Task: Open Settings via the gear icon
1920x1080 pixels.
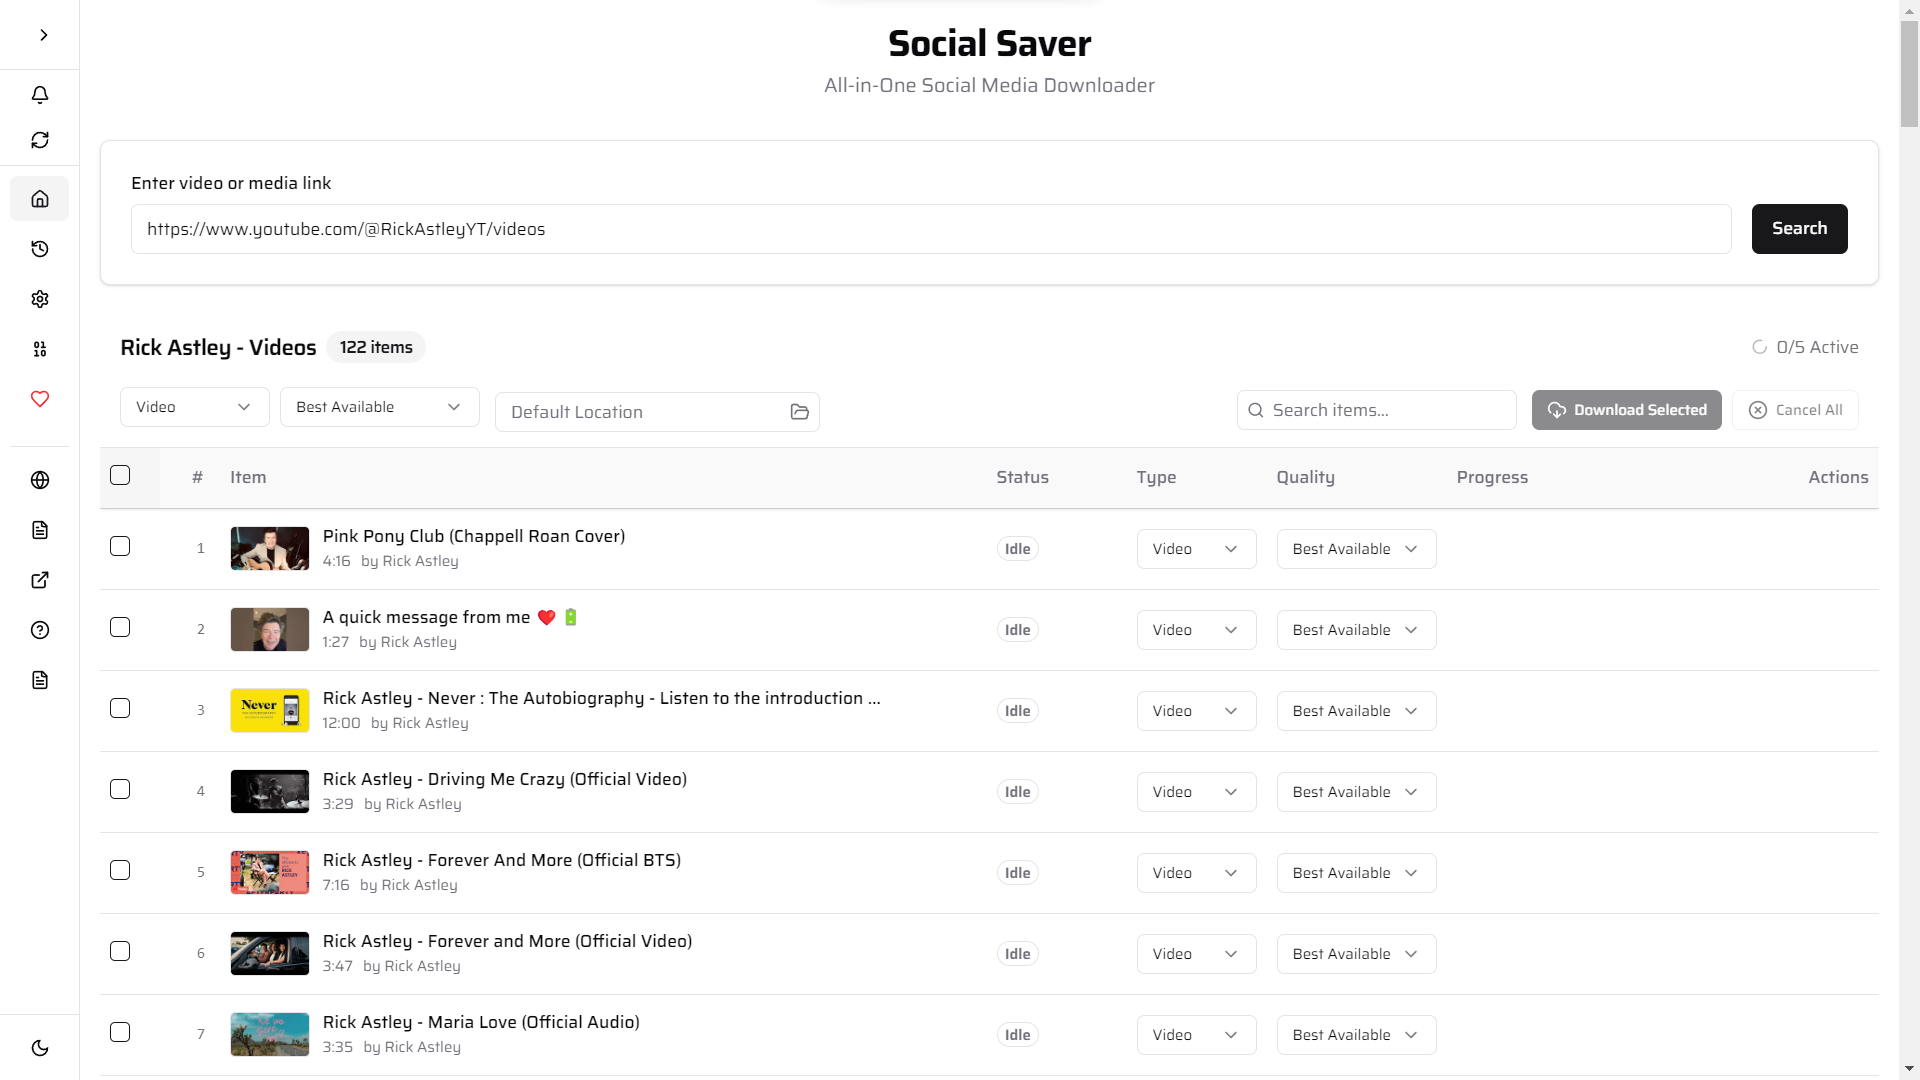Action: (x=40, y=299)
